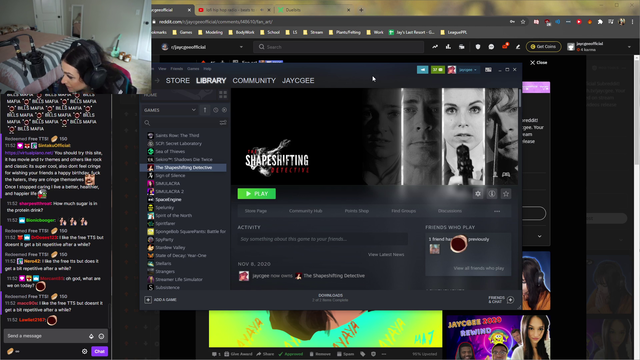Viewport: 640px width, 360px height.
Task: Click the Reddit create post pencil icon
Action: (x=518, y=47)
